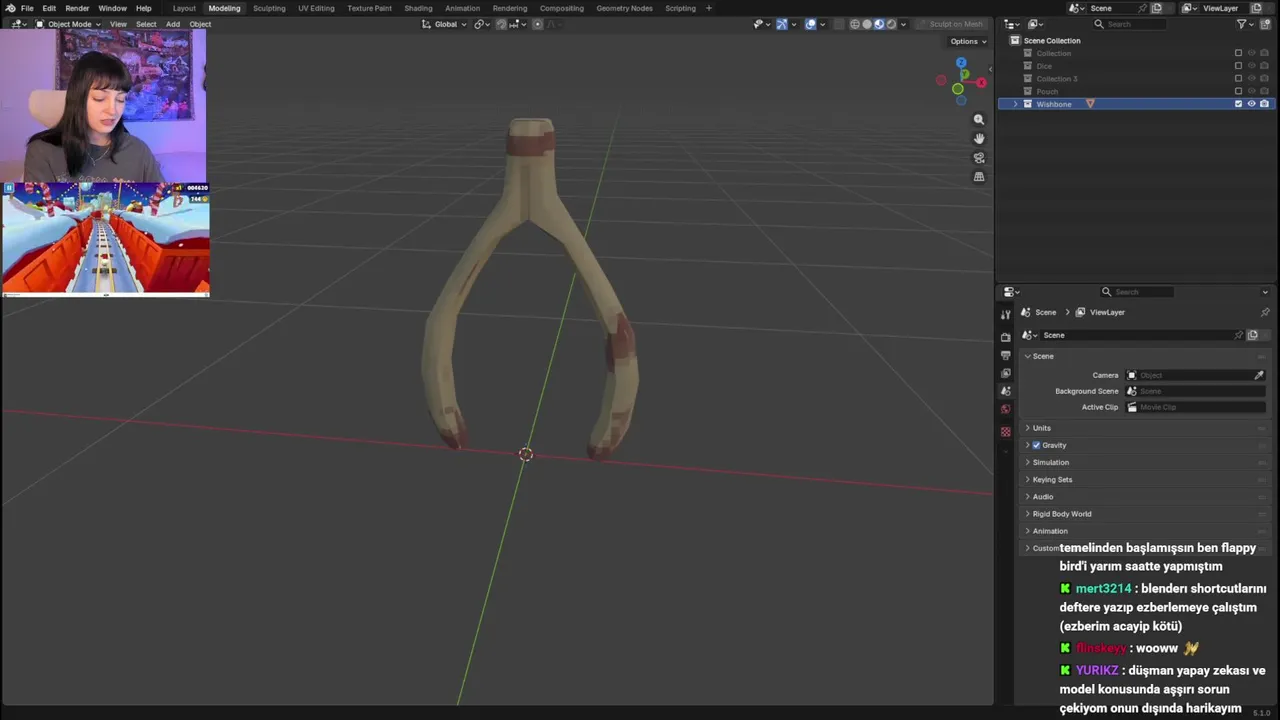Open the Tool properties tab
Viewport: 1280px width, 720px height.
1006,313
